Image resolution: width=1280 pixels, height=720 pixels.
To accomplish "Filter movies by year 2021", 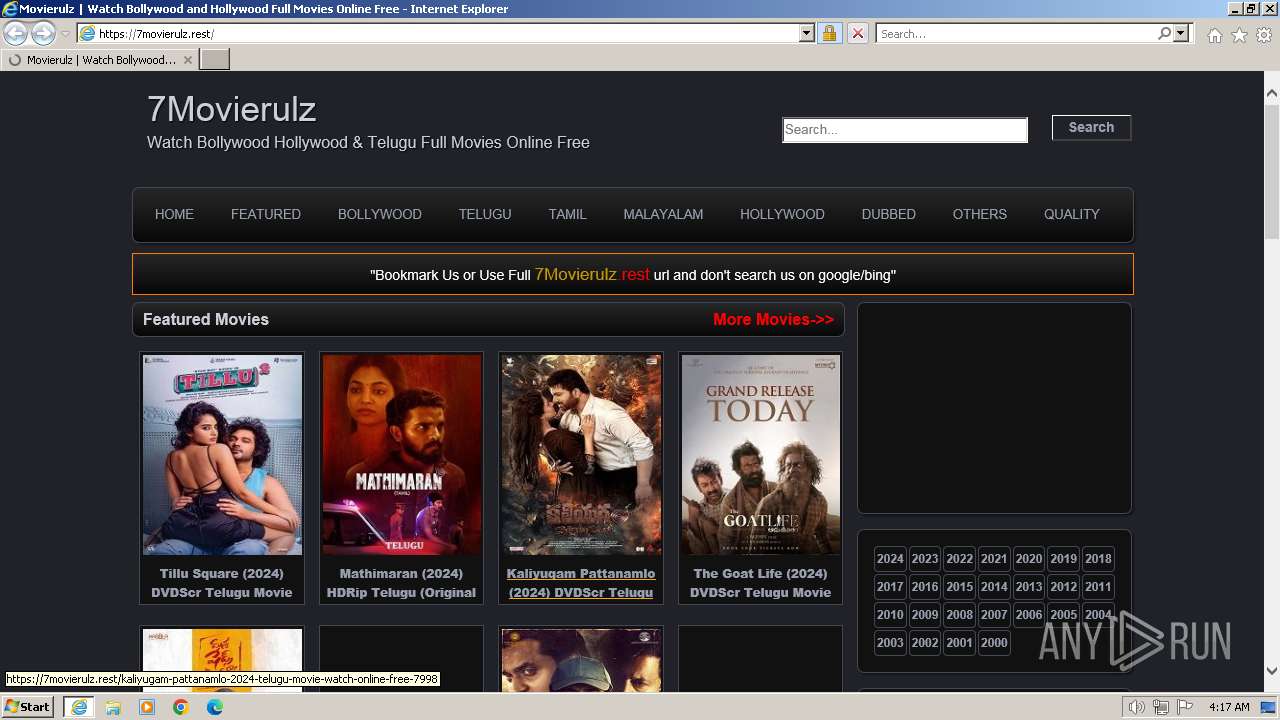I will (x=994, y=559).
